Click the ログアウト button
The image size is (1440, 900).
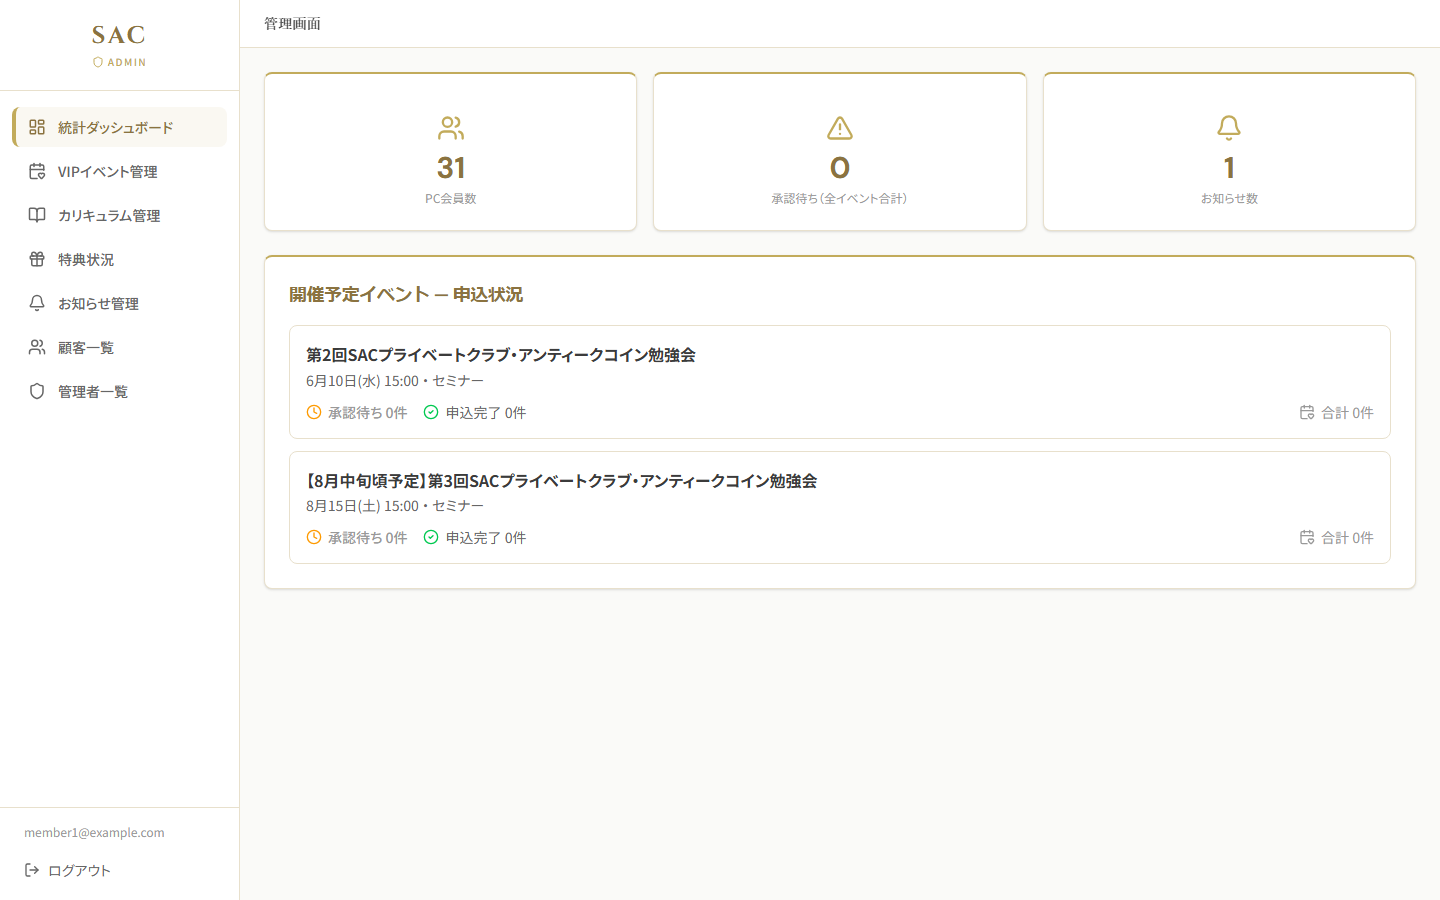(68, 870)
